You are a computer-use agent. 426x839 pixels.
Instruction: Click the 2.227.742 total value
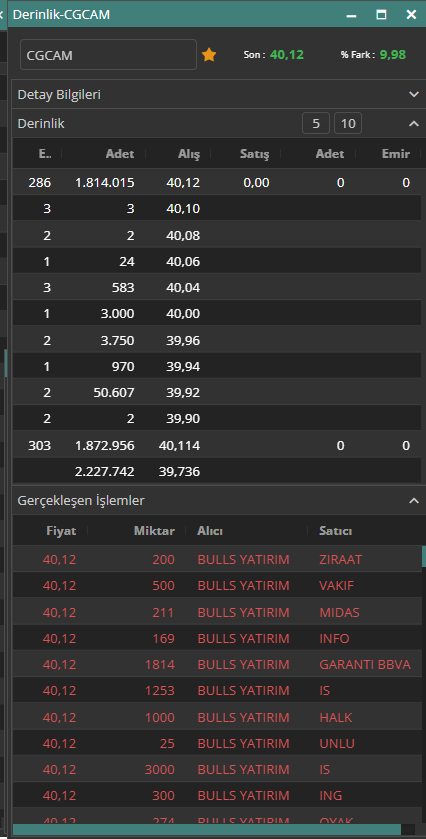pyautogui.click(x=105, y=471)
